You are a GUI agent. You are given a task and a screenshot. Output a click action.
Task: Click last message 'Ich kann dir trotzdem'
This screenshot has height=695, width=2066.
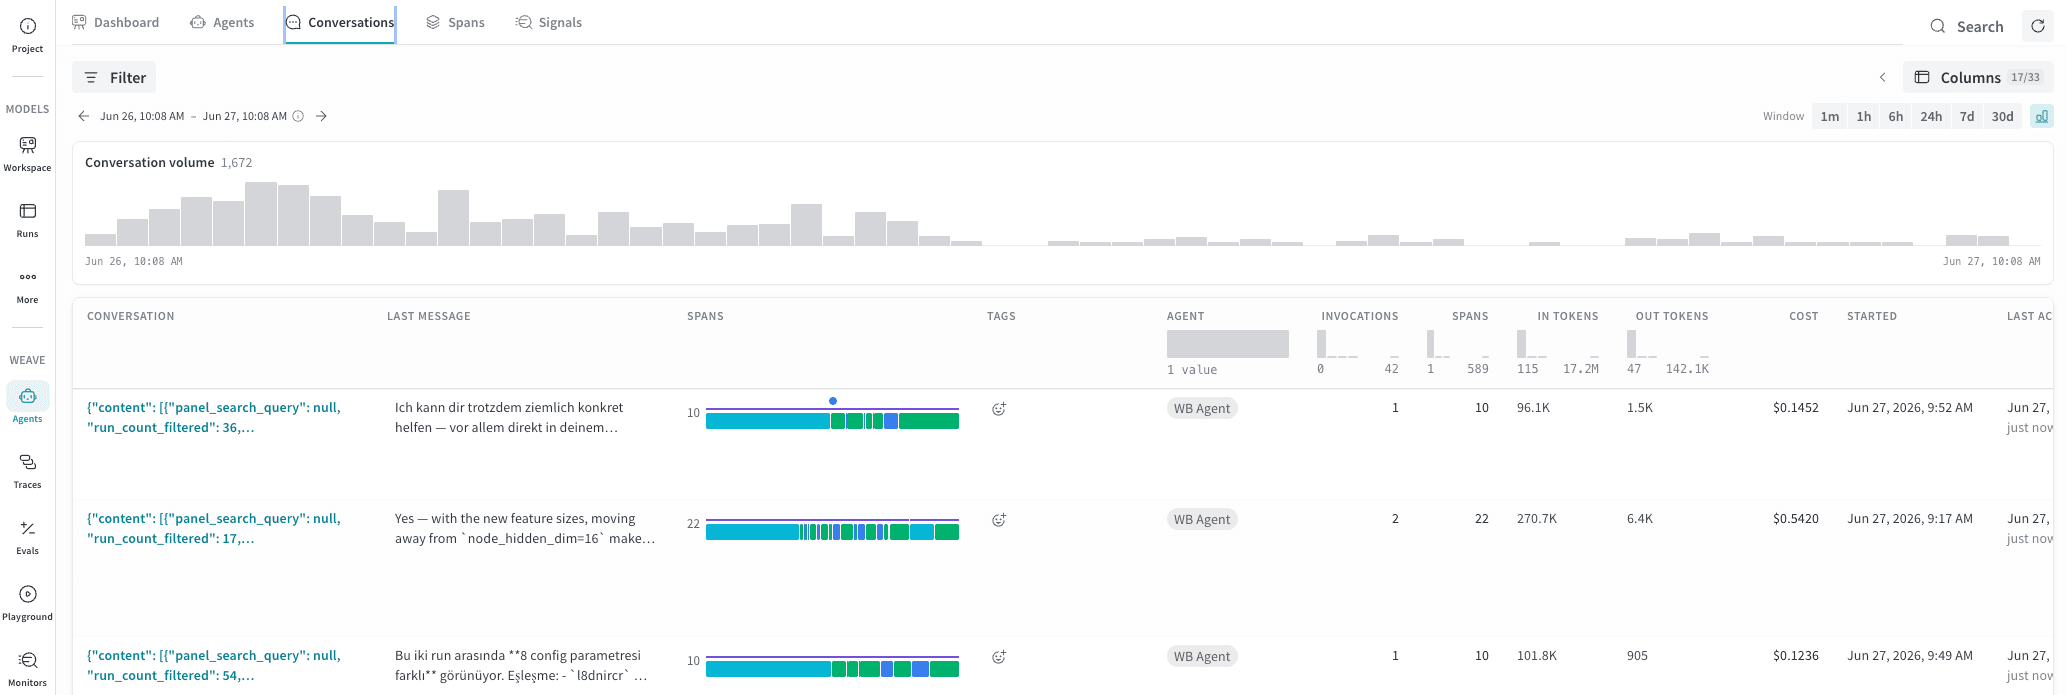[509, 417]
